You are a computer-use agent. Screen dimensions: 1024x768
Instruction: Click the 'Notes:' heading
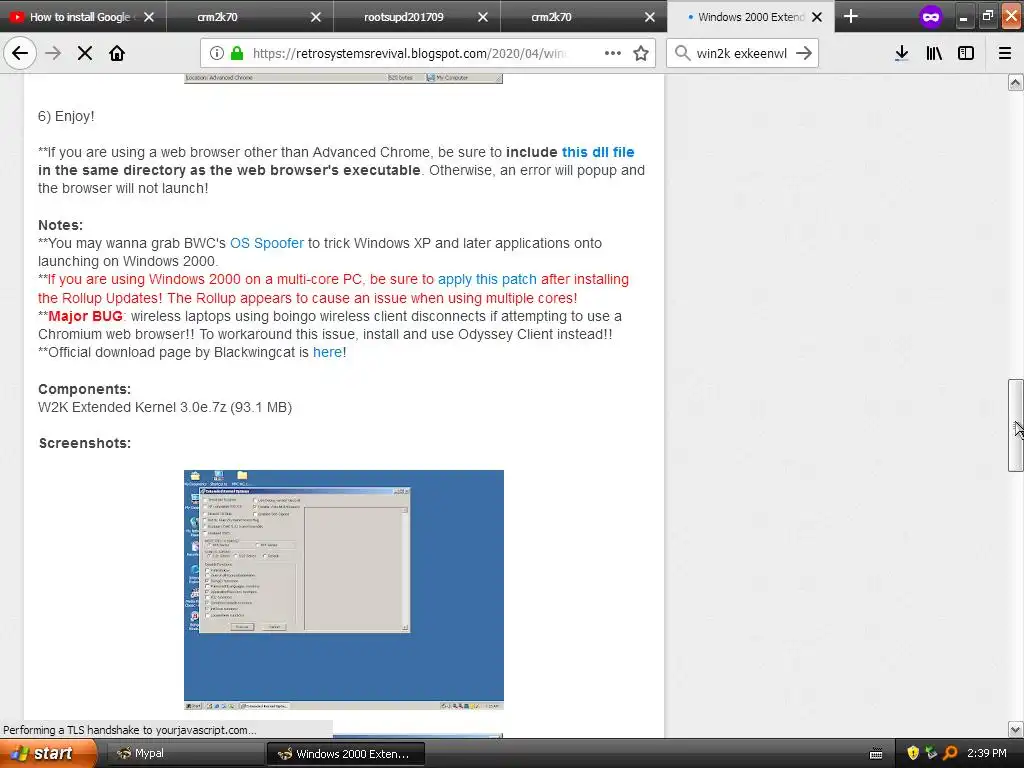[60, 225]
